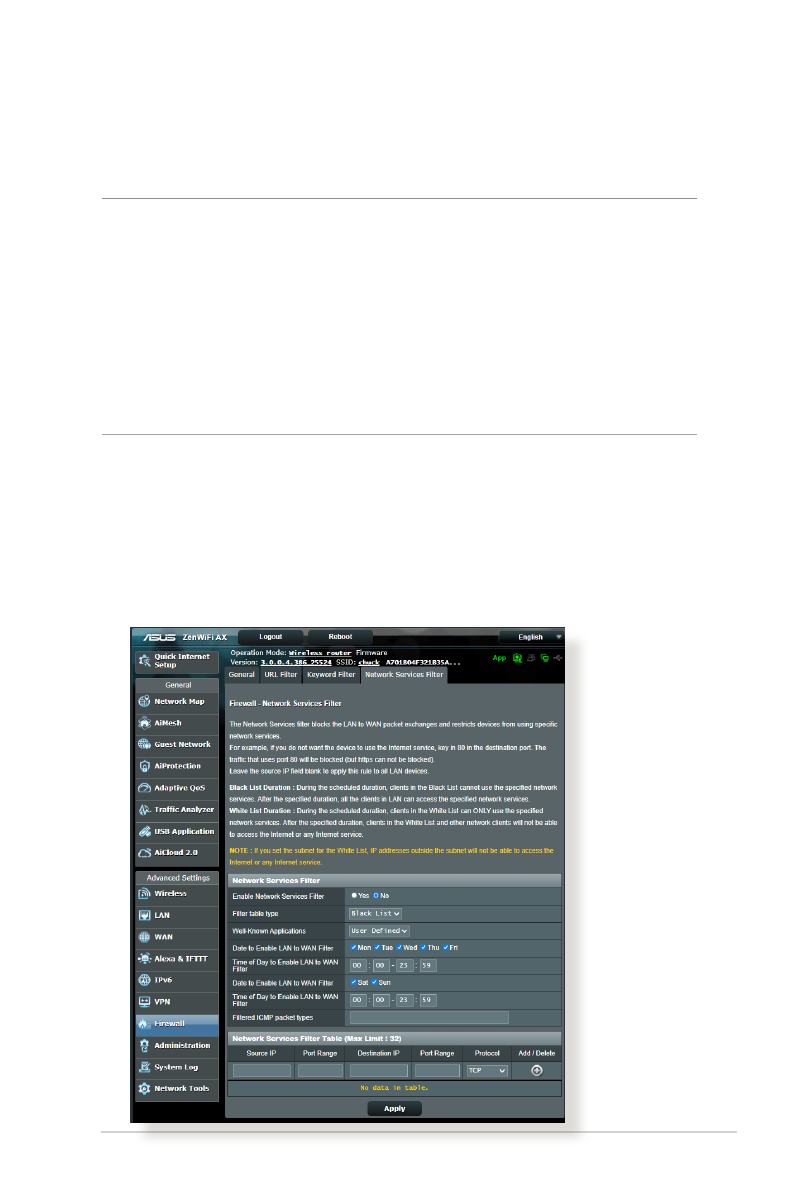Viewport: 794px width, 1196px height.
Task: Click the Reboot button
Action: click(339, 637)
